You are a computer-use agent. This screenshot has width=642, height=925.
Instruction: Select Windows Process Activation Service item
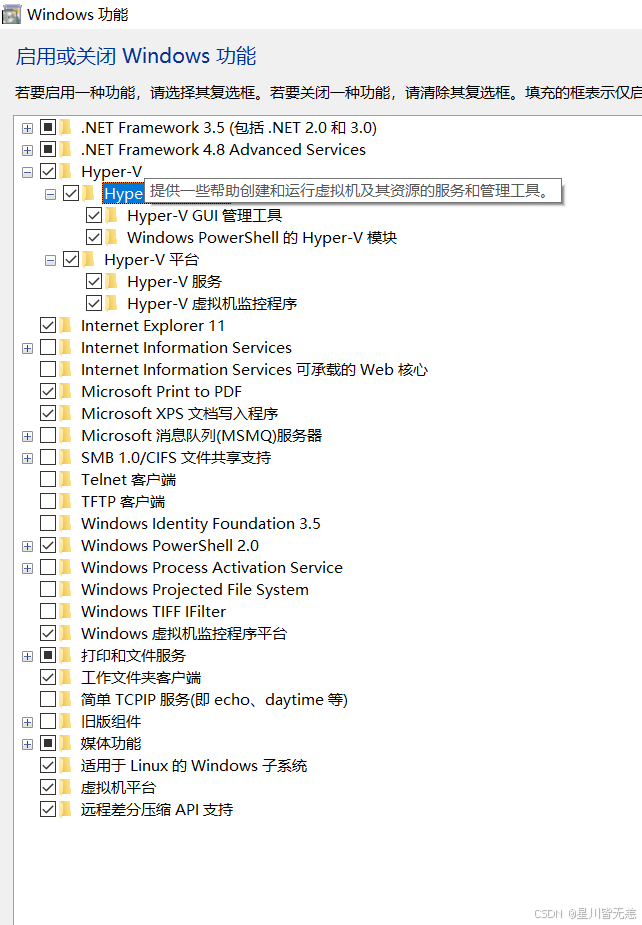[212, 568]
